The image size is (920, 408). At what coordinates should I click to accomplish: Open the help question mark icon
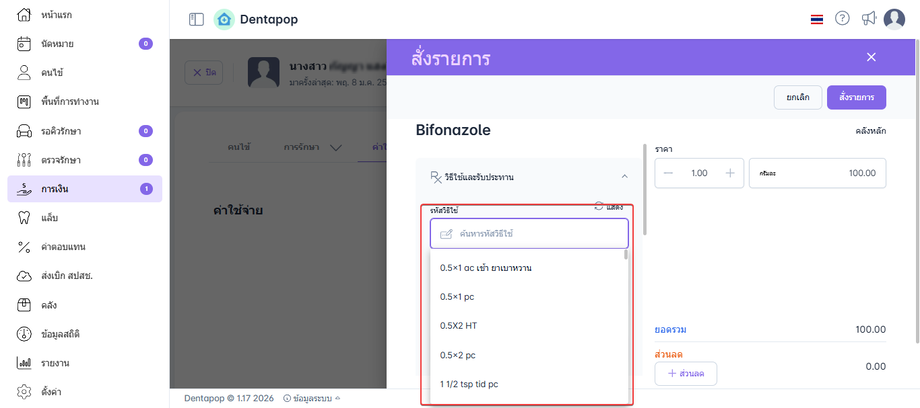[842, 19]
